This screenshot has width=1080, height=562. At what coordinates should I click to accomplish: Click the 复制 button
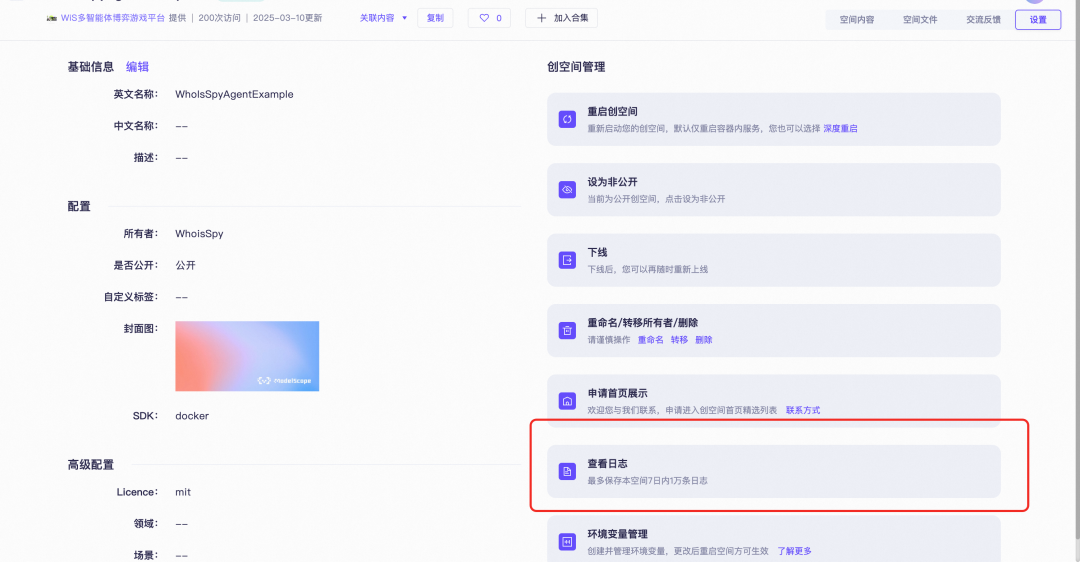(x=435, y=18)
